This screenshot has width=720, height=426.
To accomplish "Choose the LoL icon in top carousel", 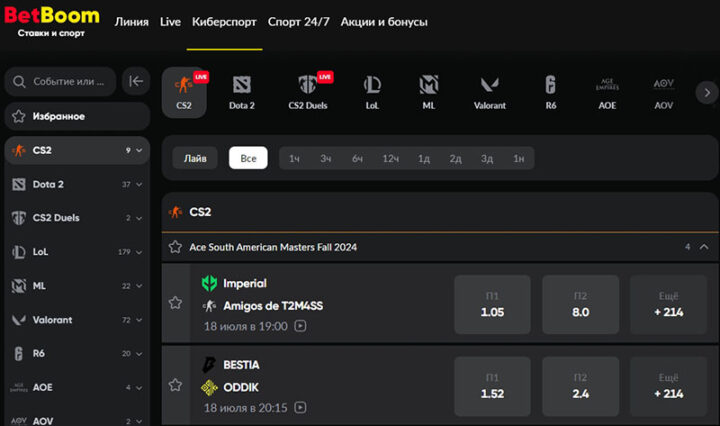I will 371,91.
